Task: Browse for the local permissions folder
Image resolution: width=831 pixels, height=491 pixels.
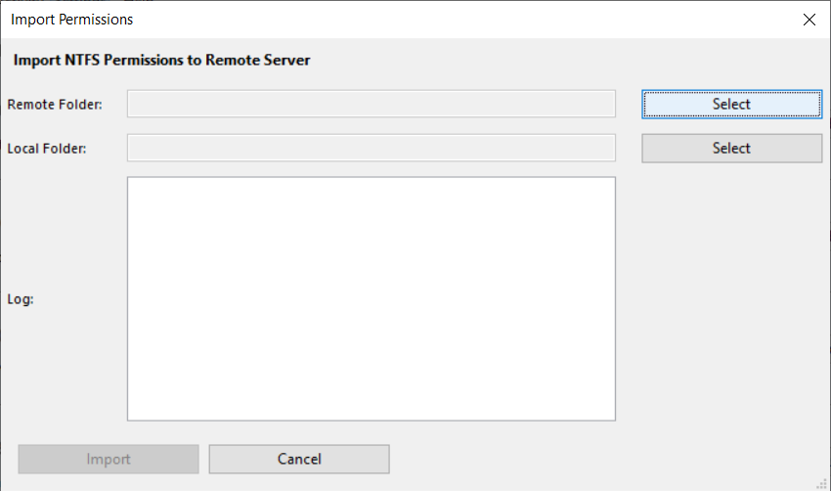Action: (x=731, y=148)
